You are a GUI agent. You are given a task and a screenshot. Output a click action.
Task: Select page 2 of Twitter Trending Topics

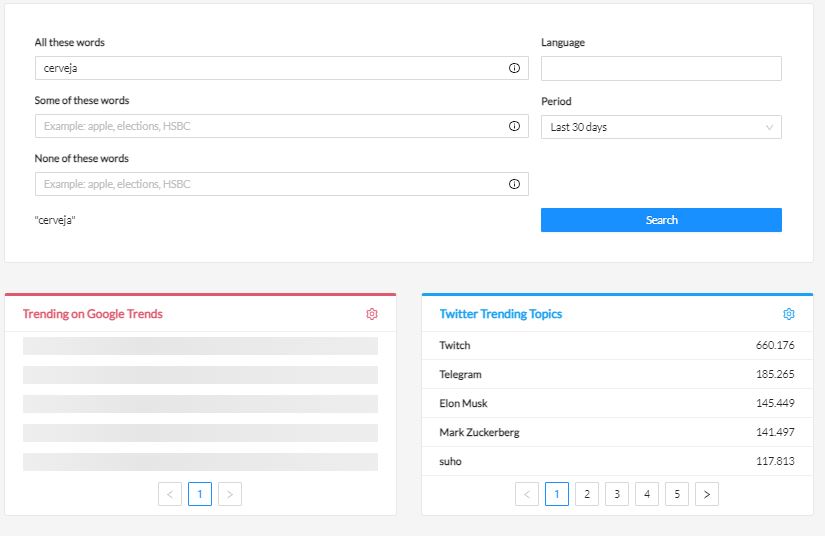(x=587, y=494)
